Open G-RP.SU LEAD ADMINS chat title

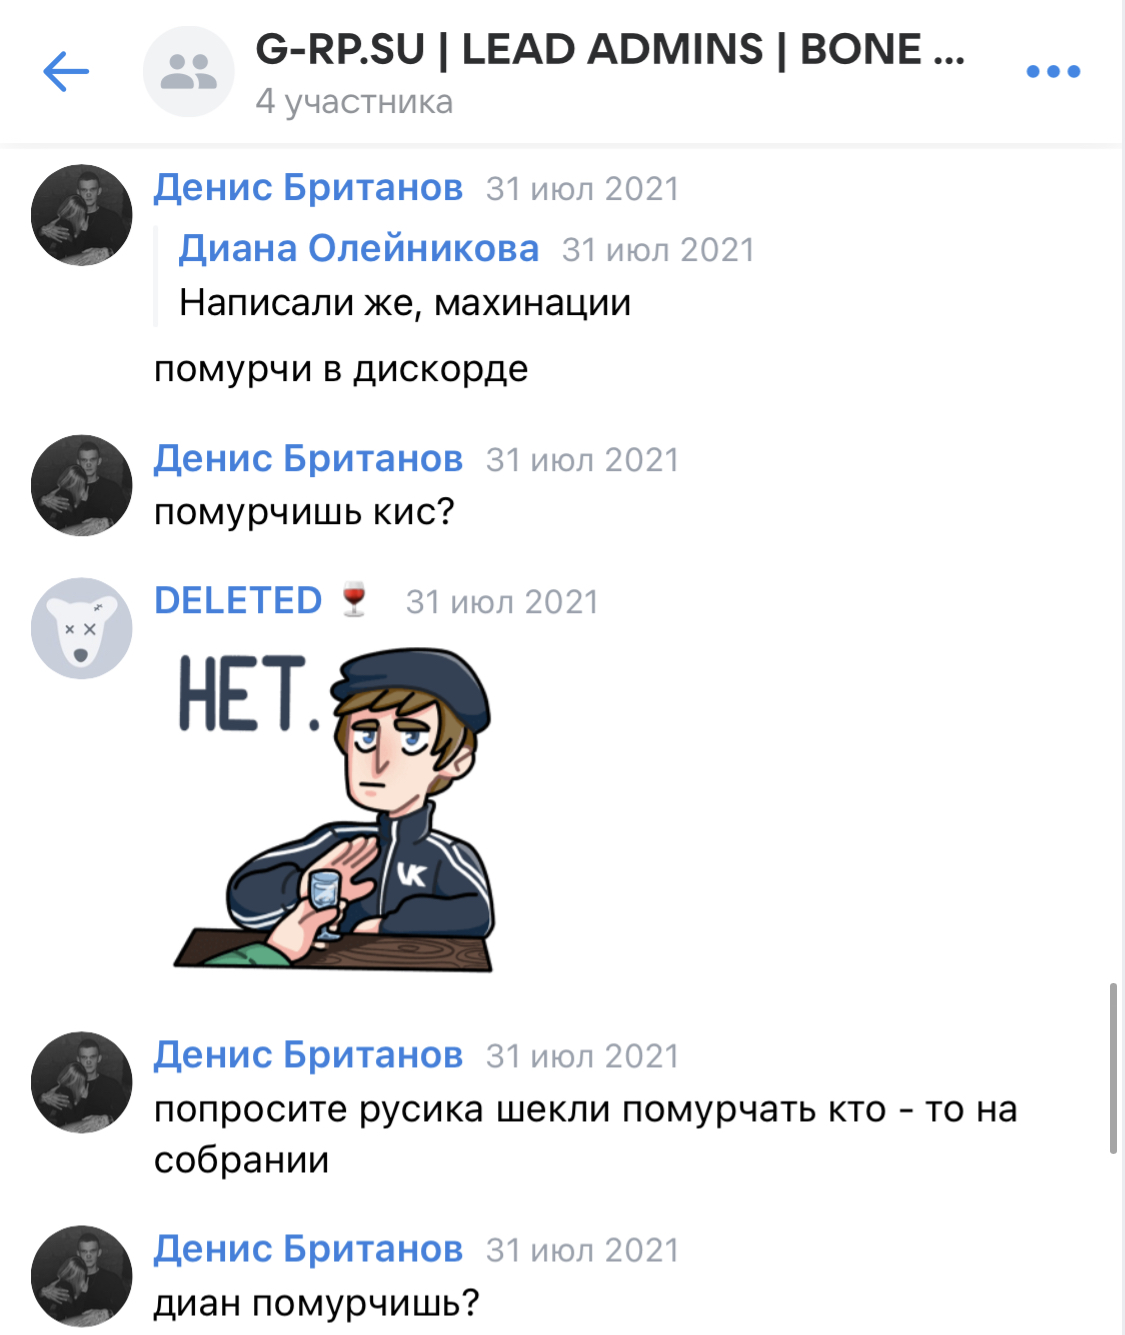pos(610,49)
